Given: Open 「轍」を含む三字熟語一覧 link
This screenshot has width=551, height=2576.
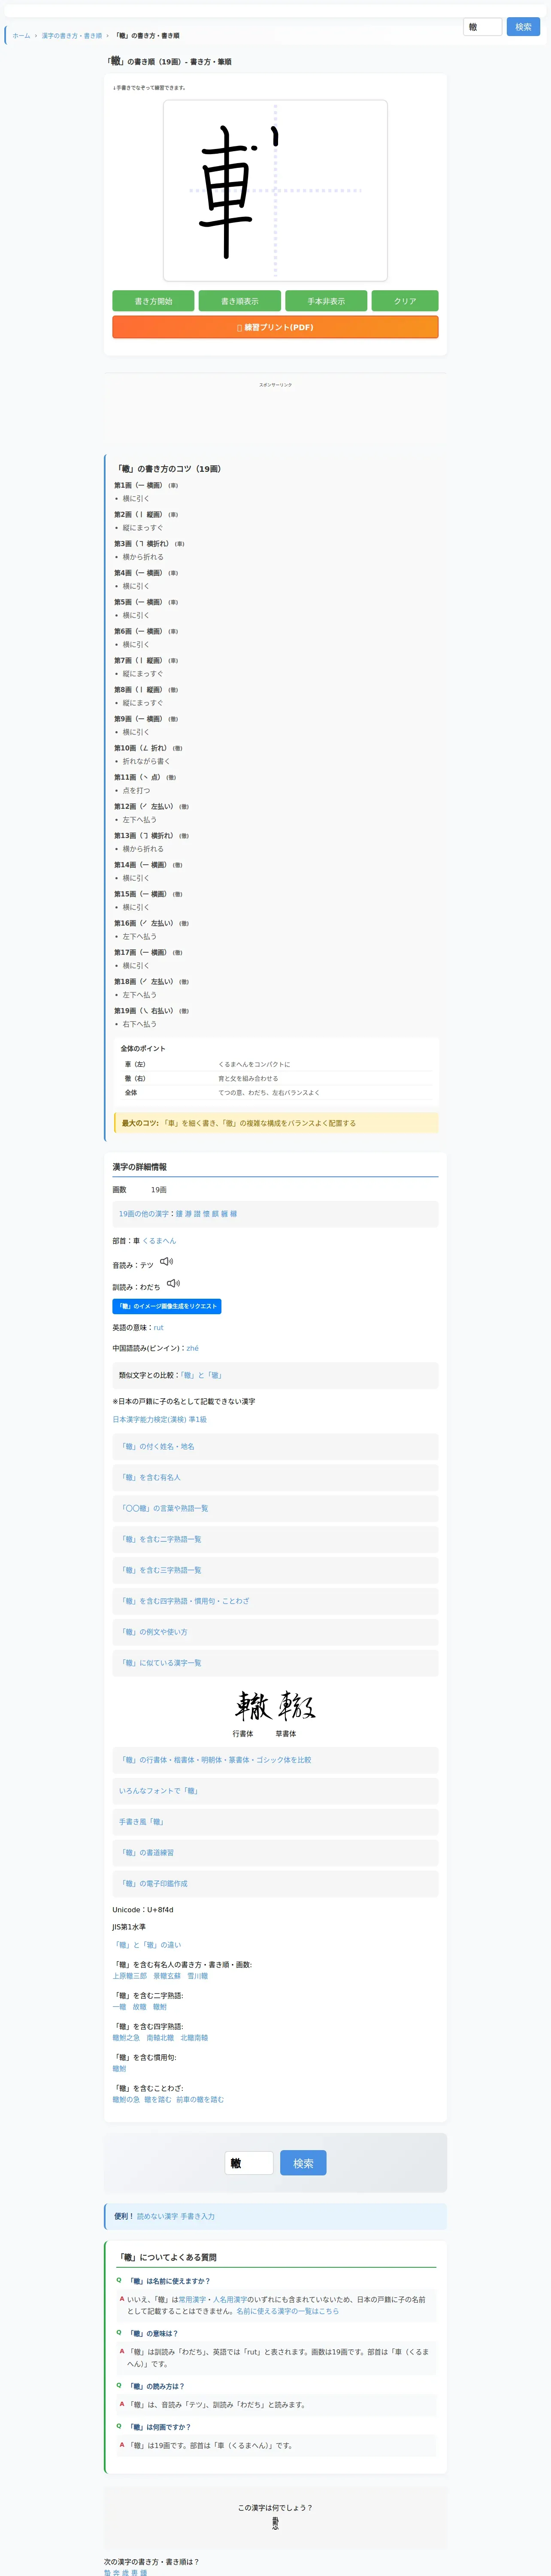Looking at the screenshot, I should click(x=160, y=1571).
